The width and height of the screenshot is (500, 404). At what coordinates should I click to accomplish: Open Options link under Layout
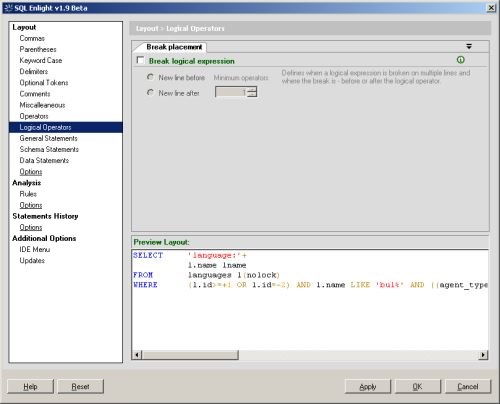pos(31,172)
